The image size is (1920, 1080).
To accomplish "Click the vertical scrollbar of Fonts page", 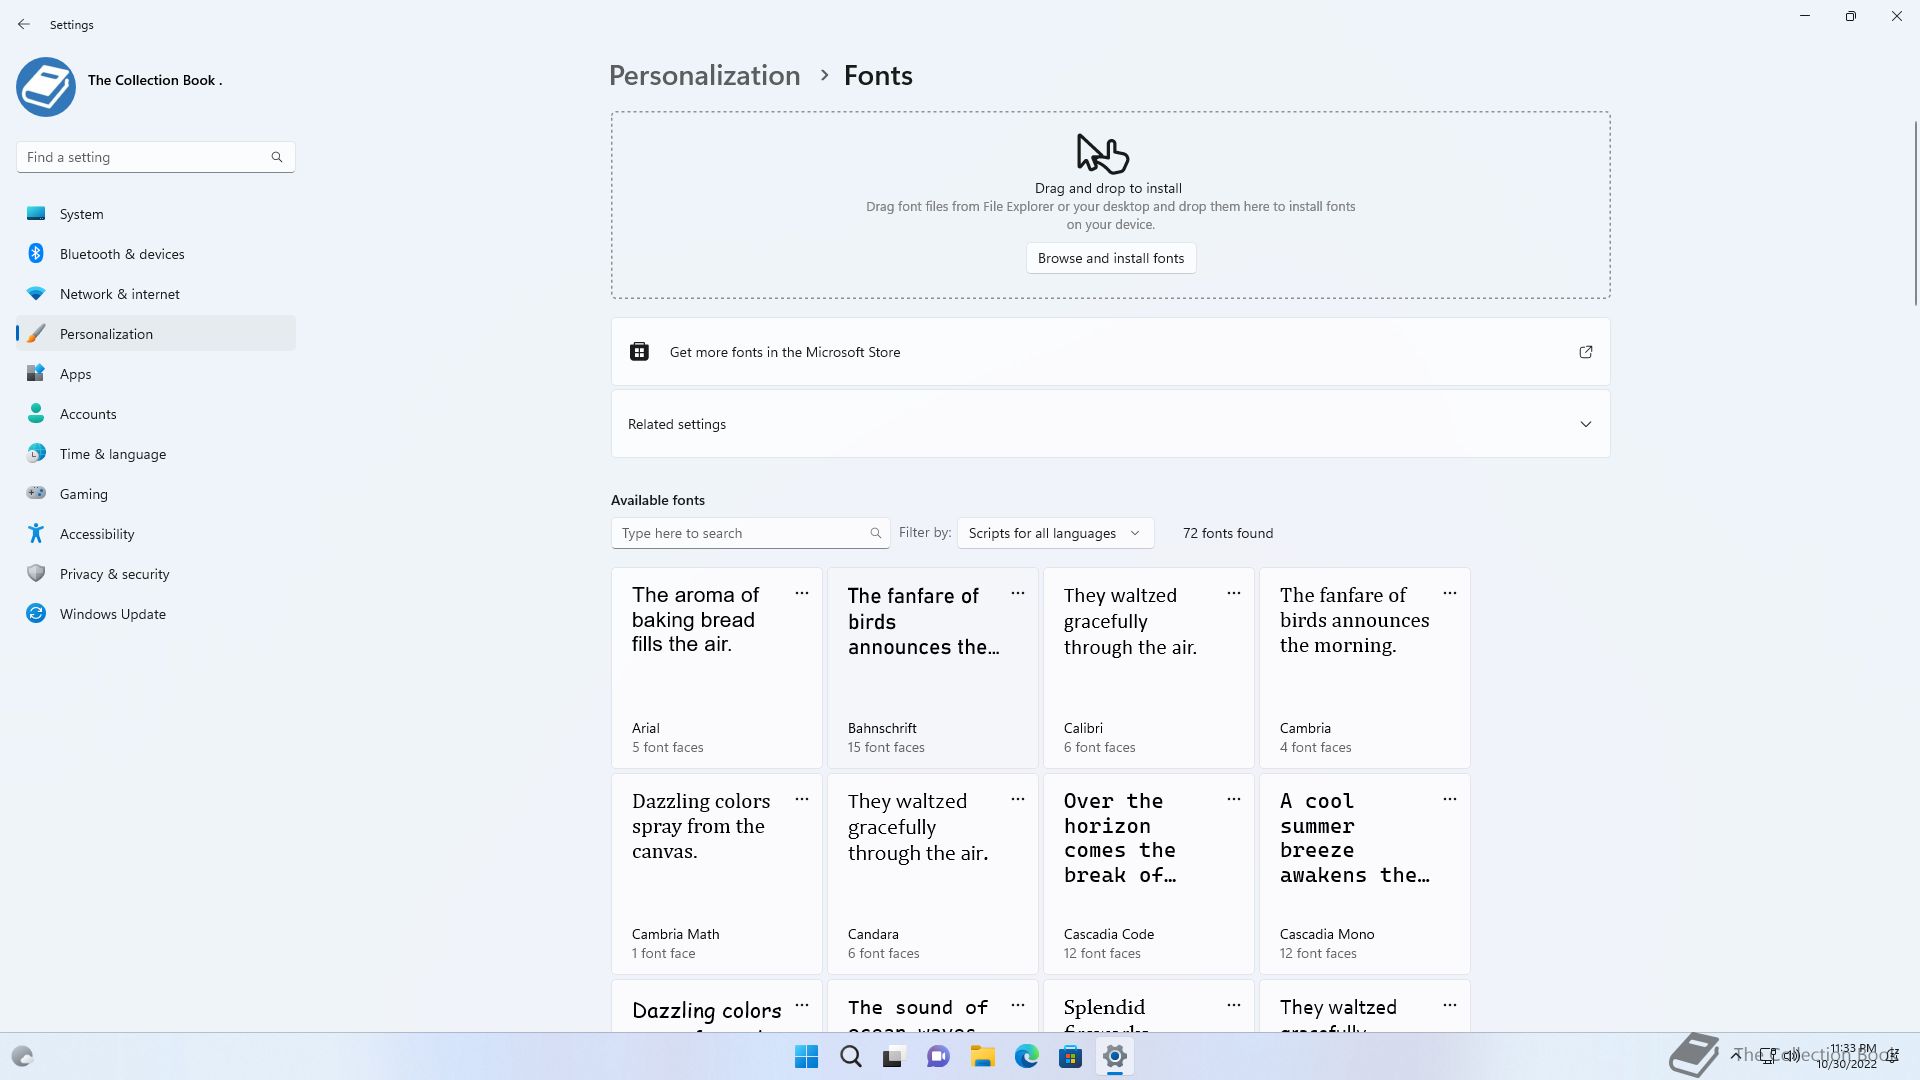I will [1915, 211].
